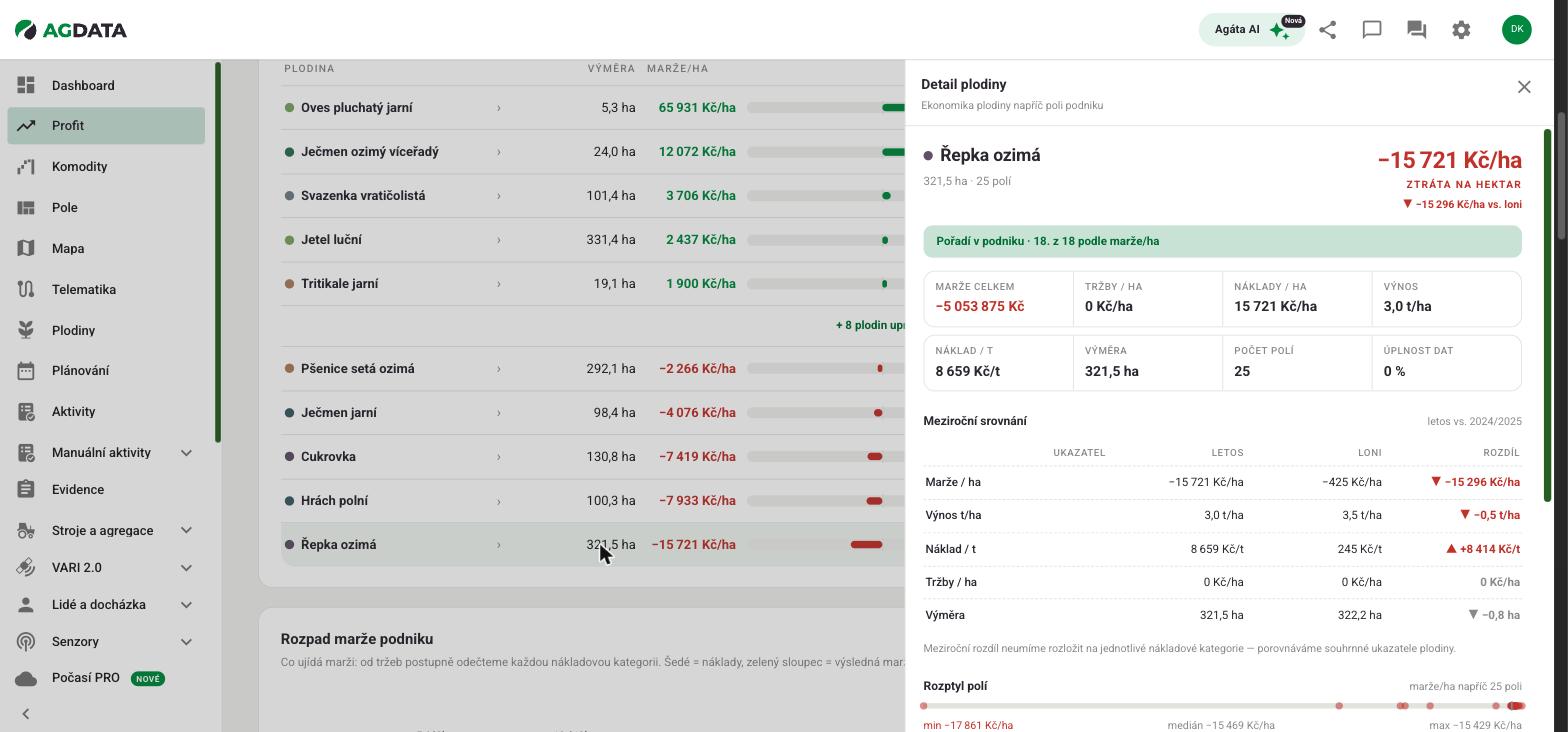Select Pšenice setá ozimá row
The height and width of the screenshot is (732, 1568).
593,369
